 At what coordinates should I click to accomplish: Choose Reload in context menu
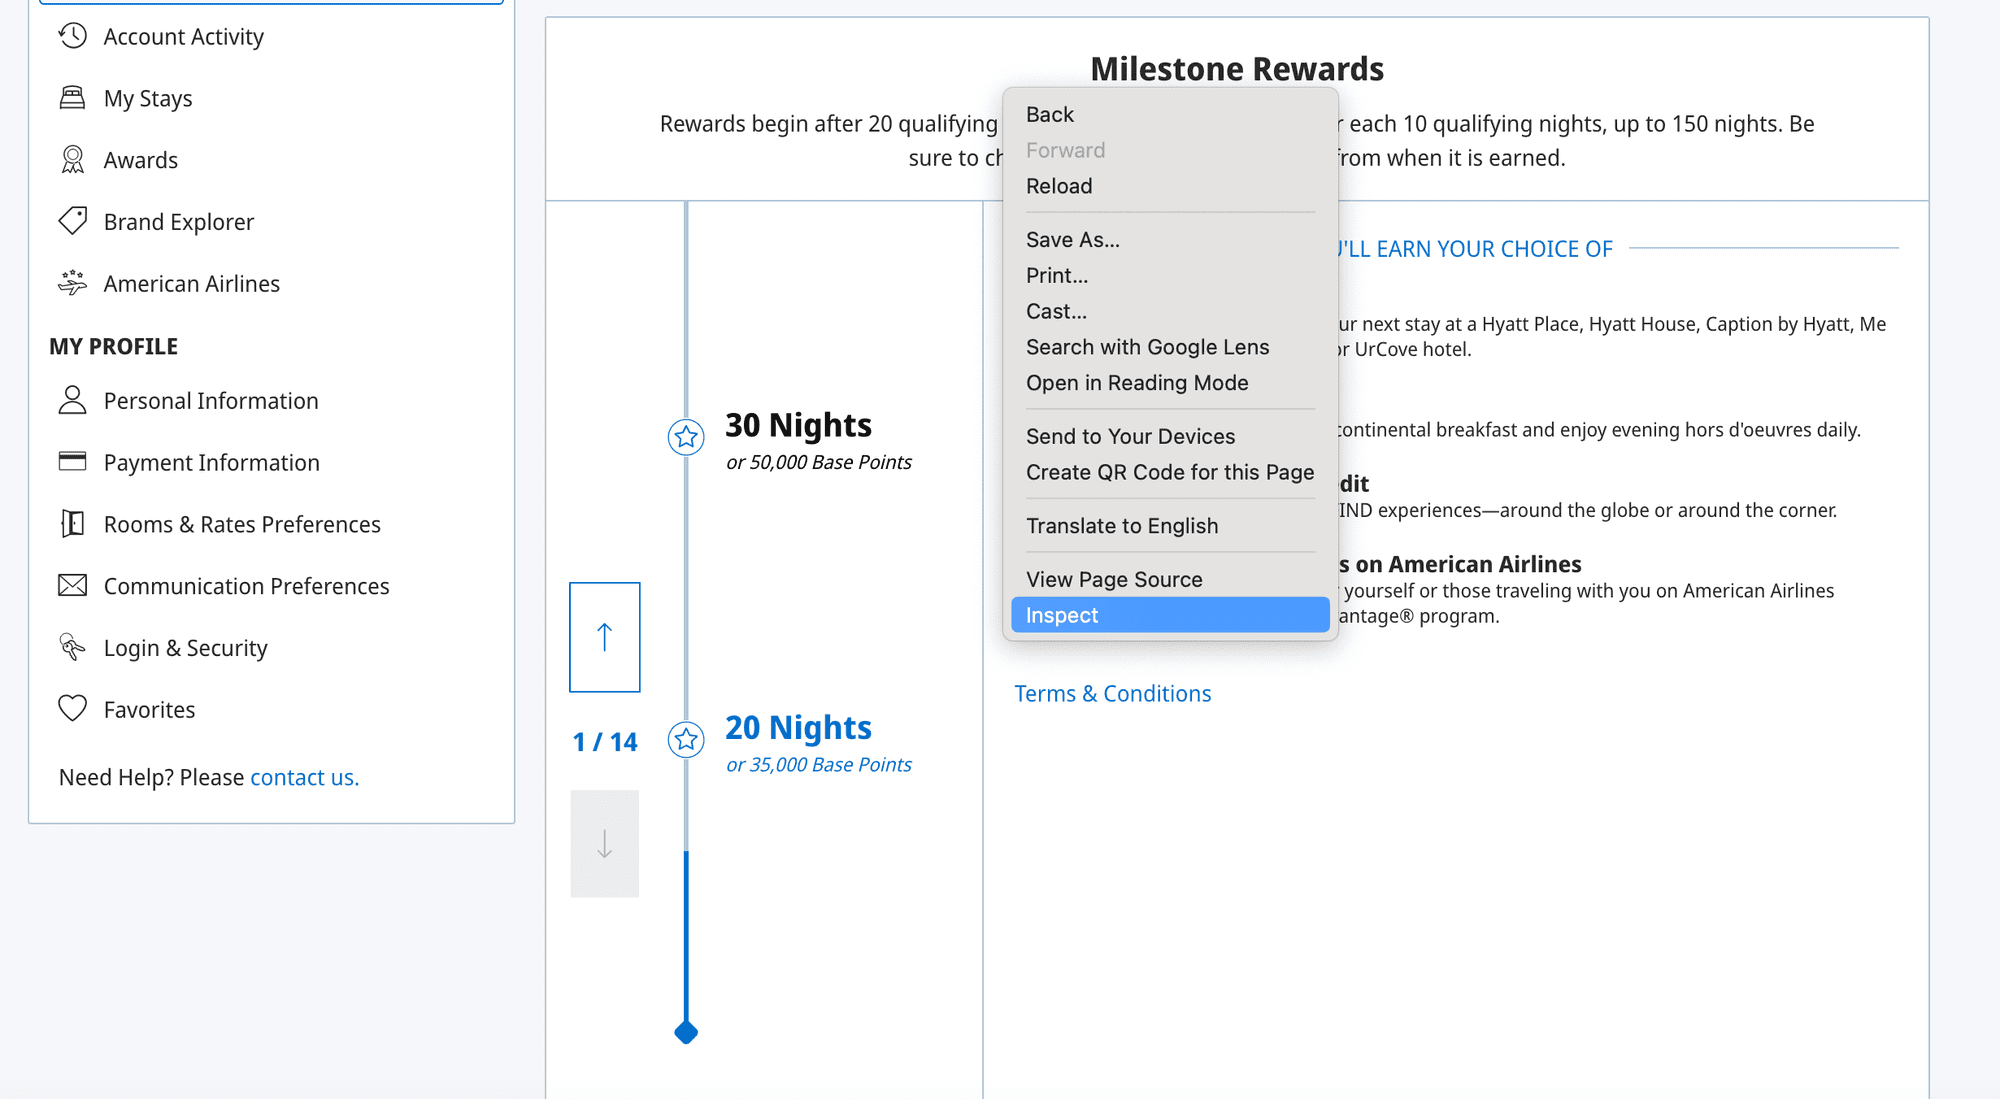pyautogui.click(x=1170, y=186)
